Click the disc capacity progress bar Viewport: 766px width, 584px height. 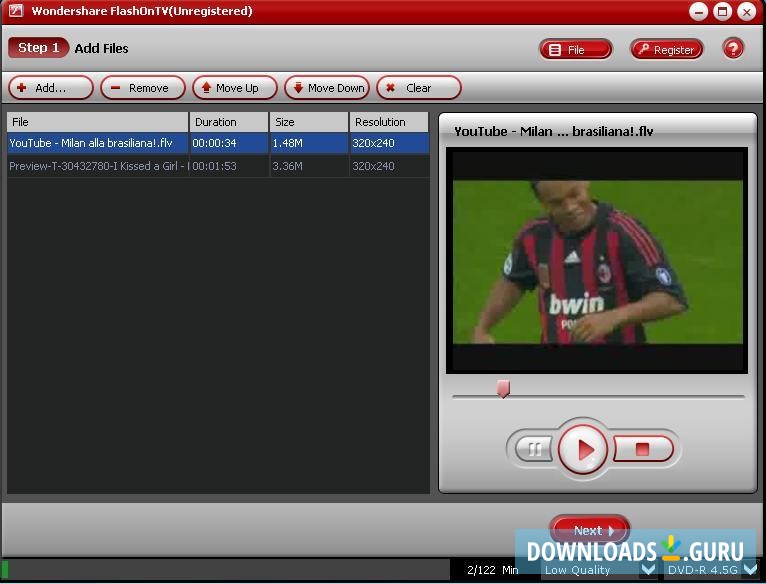(x=226, y=570)
